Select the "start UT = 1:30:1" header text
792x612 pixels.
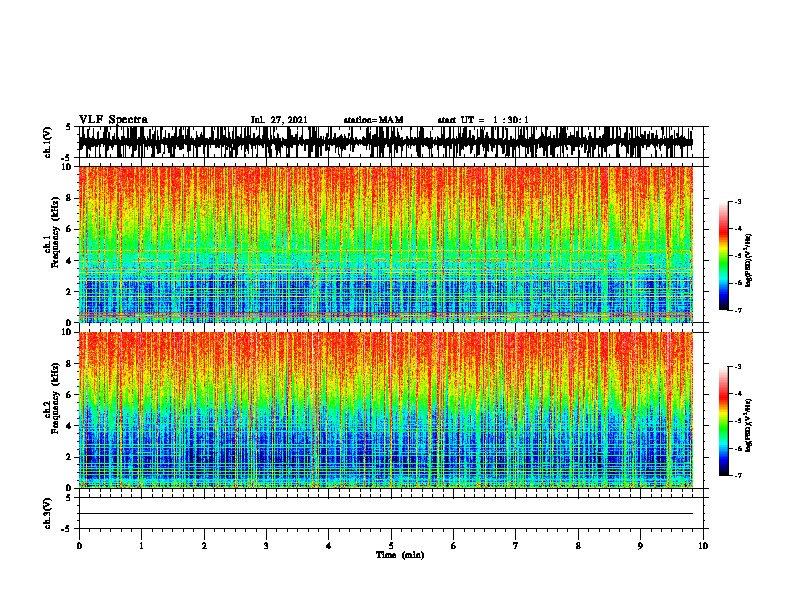(x=483, y=120)
